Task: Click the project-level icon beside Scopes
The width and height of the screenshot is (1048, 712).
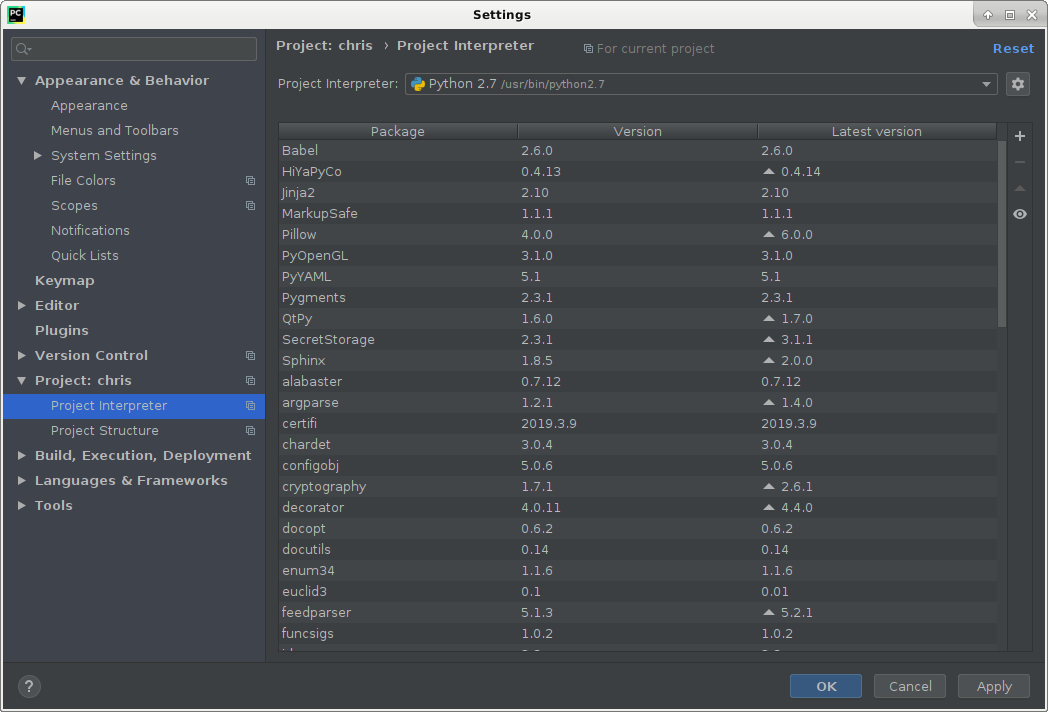Action: pyautogui.click(x=251, y=206)
